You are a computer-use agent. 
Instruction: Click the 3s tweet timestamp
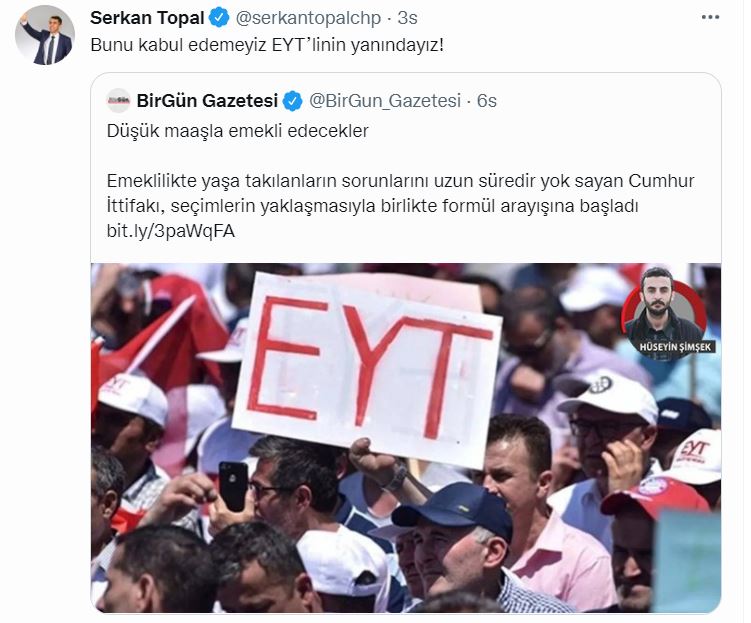pyautogui.click(x=408, y=18)
